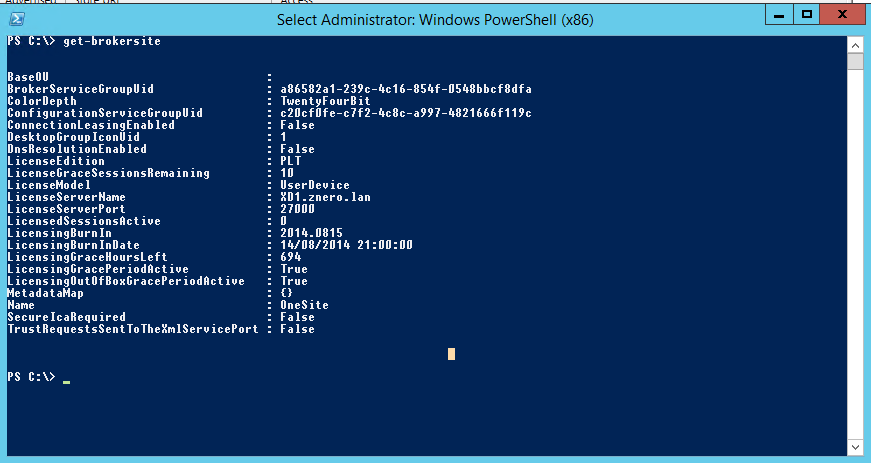Click the LicensingBurnInDate value

pos(347,245)
